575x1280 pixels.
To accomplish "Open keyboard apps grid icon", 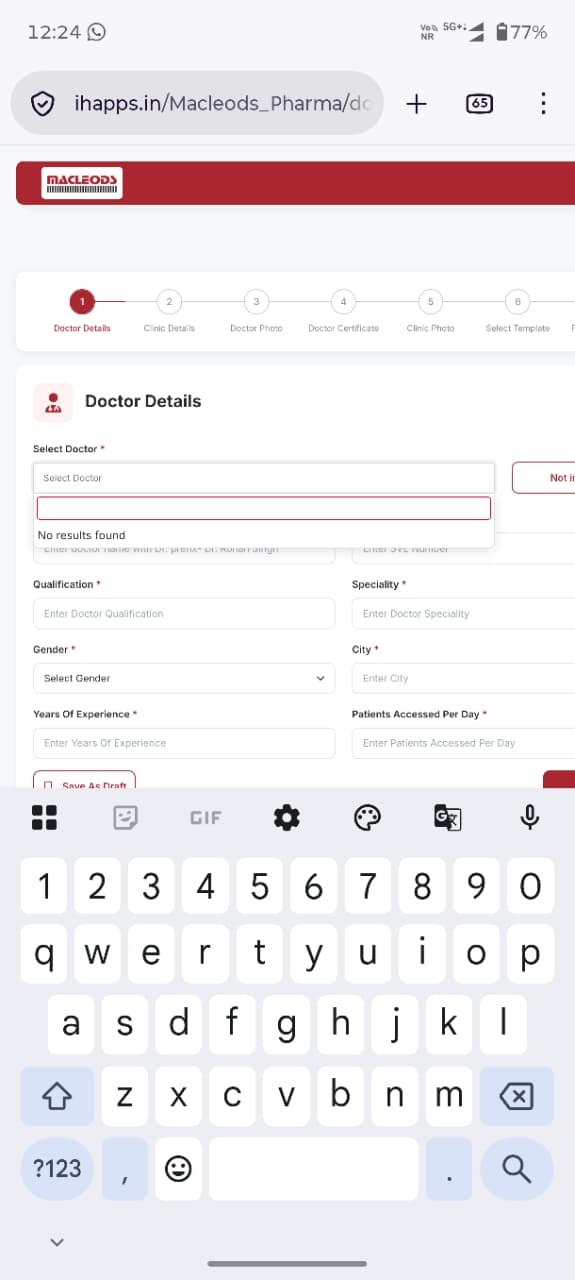I will [44, 817].
